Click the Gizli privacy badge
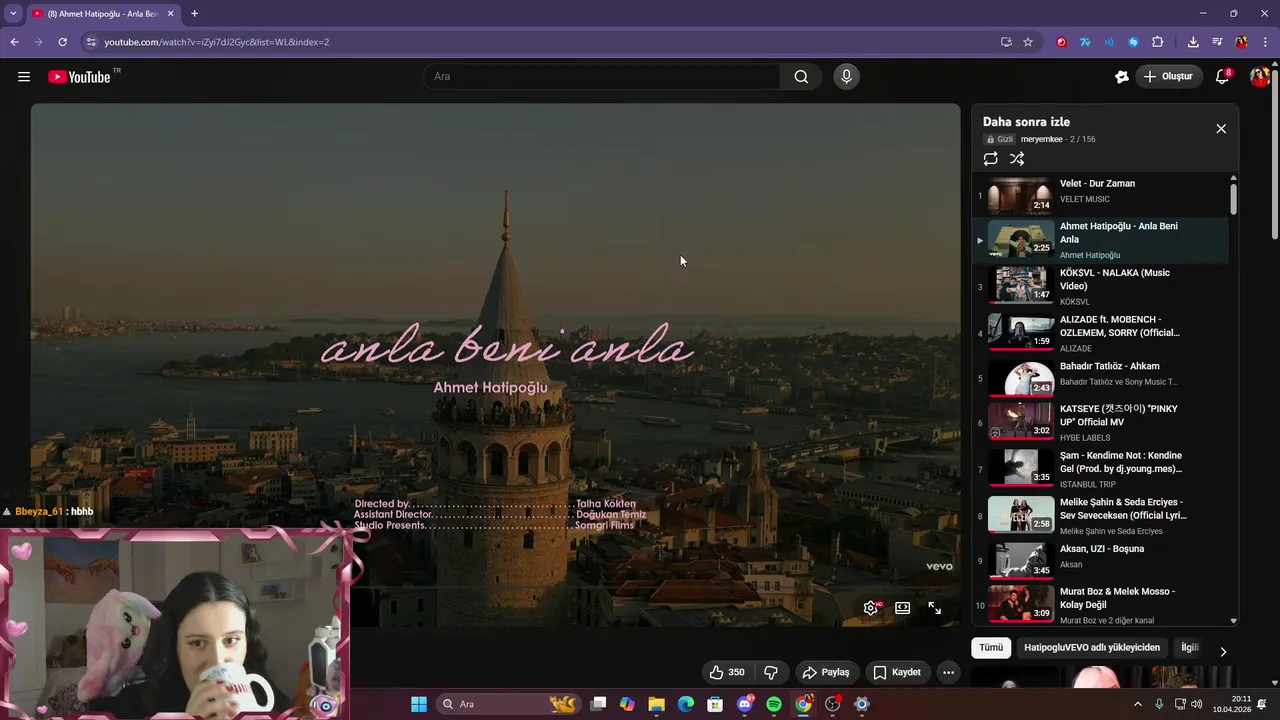 (999, 139)
